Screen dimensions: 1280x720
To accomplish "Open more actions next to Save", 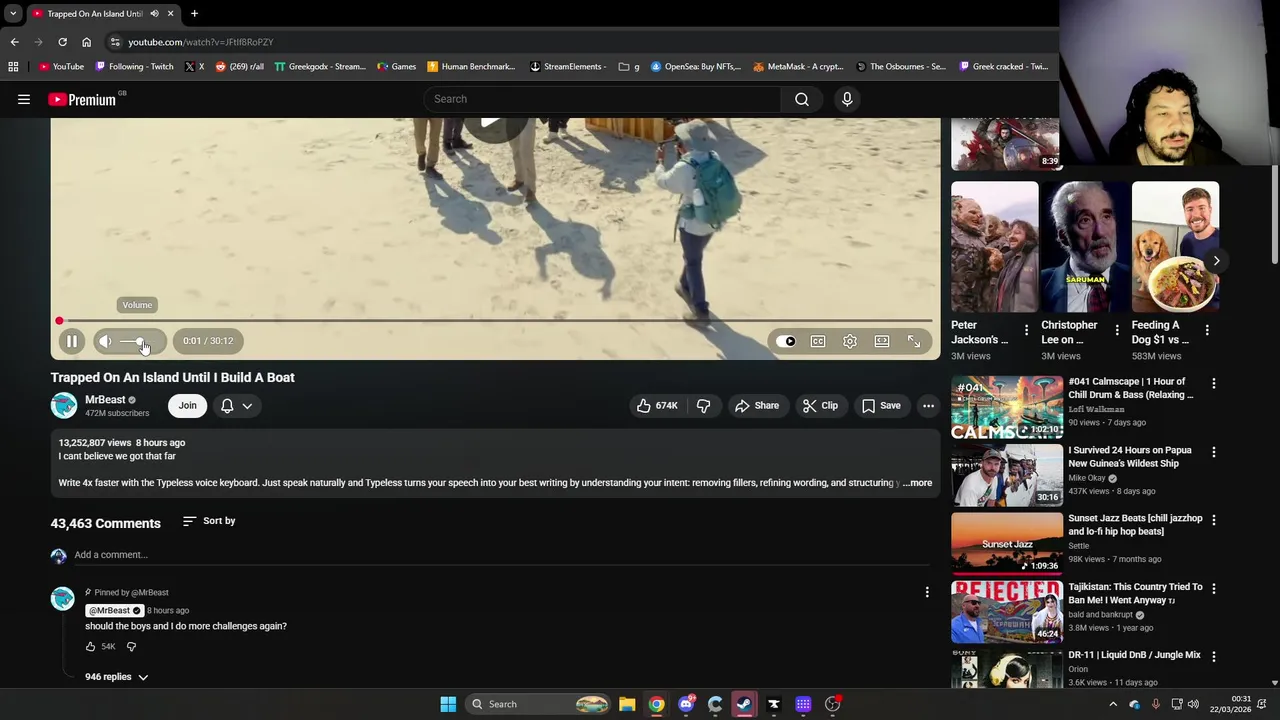I will coord(928,405).
